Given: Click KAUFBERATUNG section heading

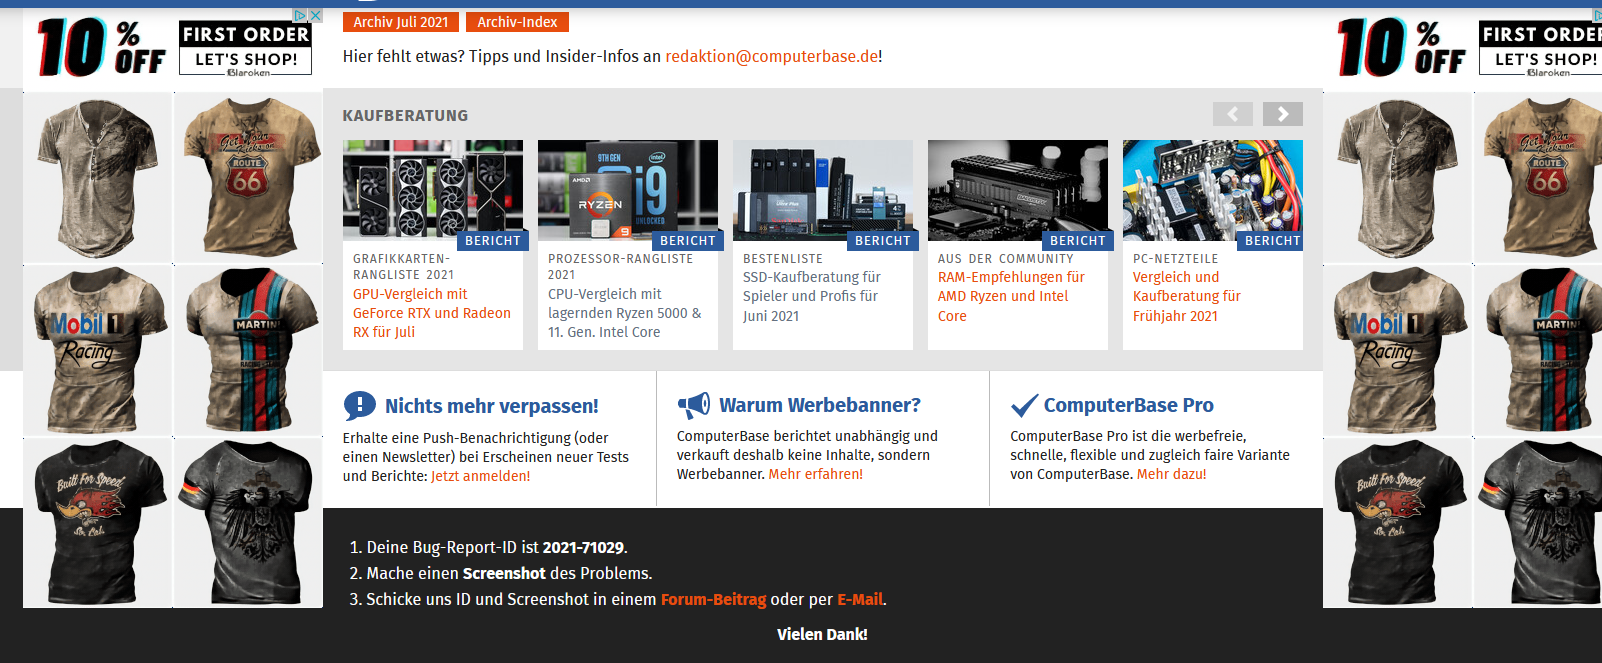Looking at the screenshot, I should tap(405, 116).
